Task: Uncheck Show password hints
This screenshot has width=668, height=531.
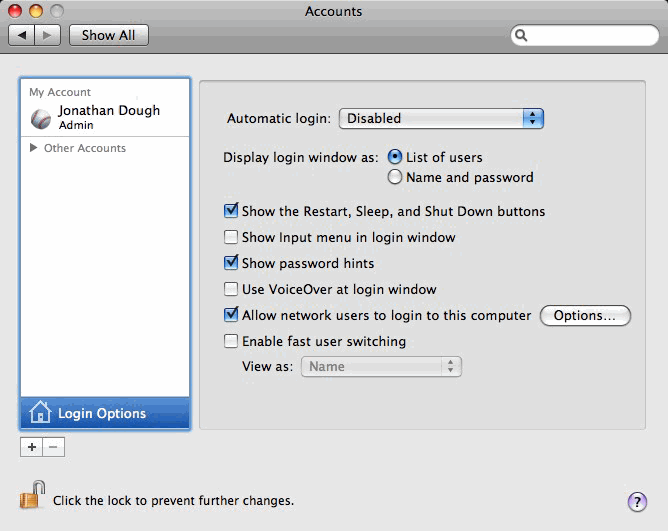Action: coord(231,263)
